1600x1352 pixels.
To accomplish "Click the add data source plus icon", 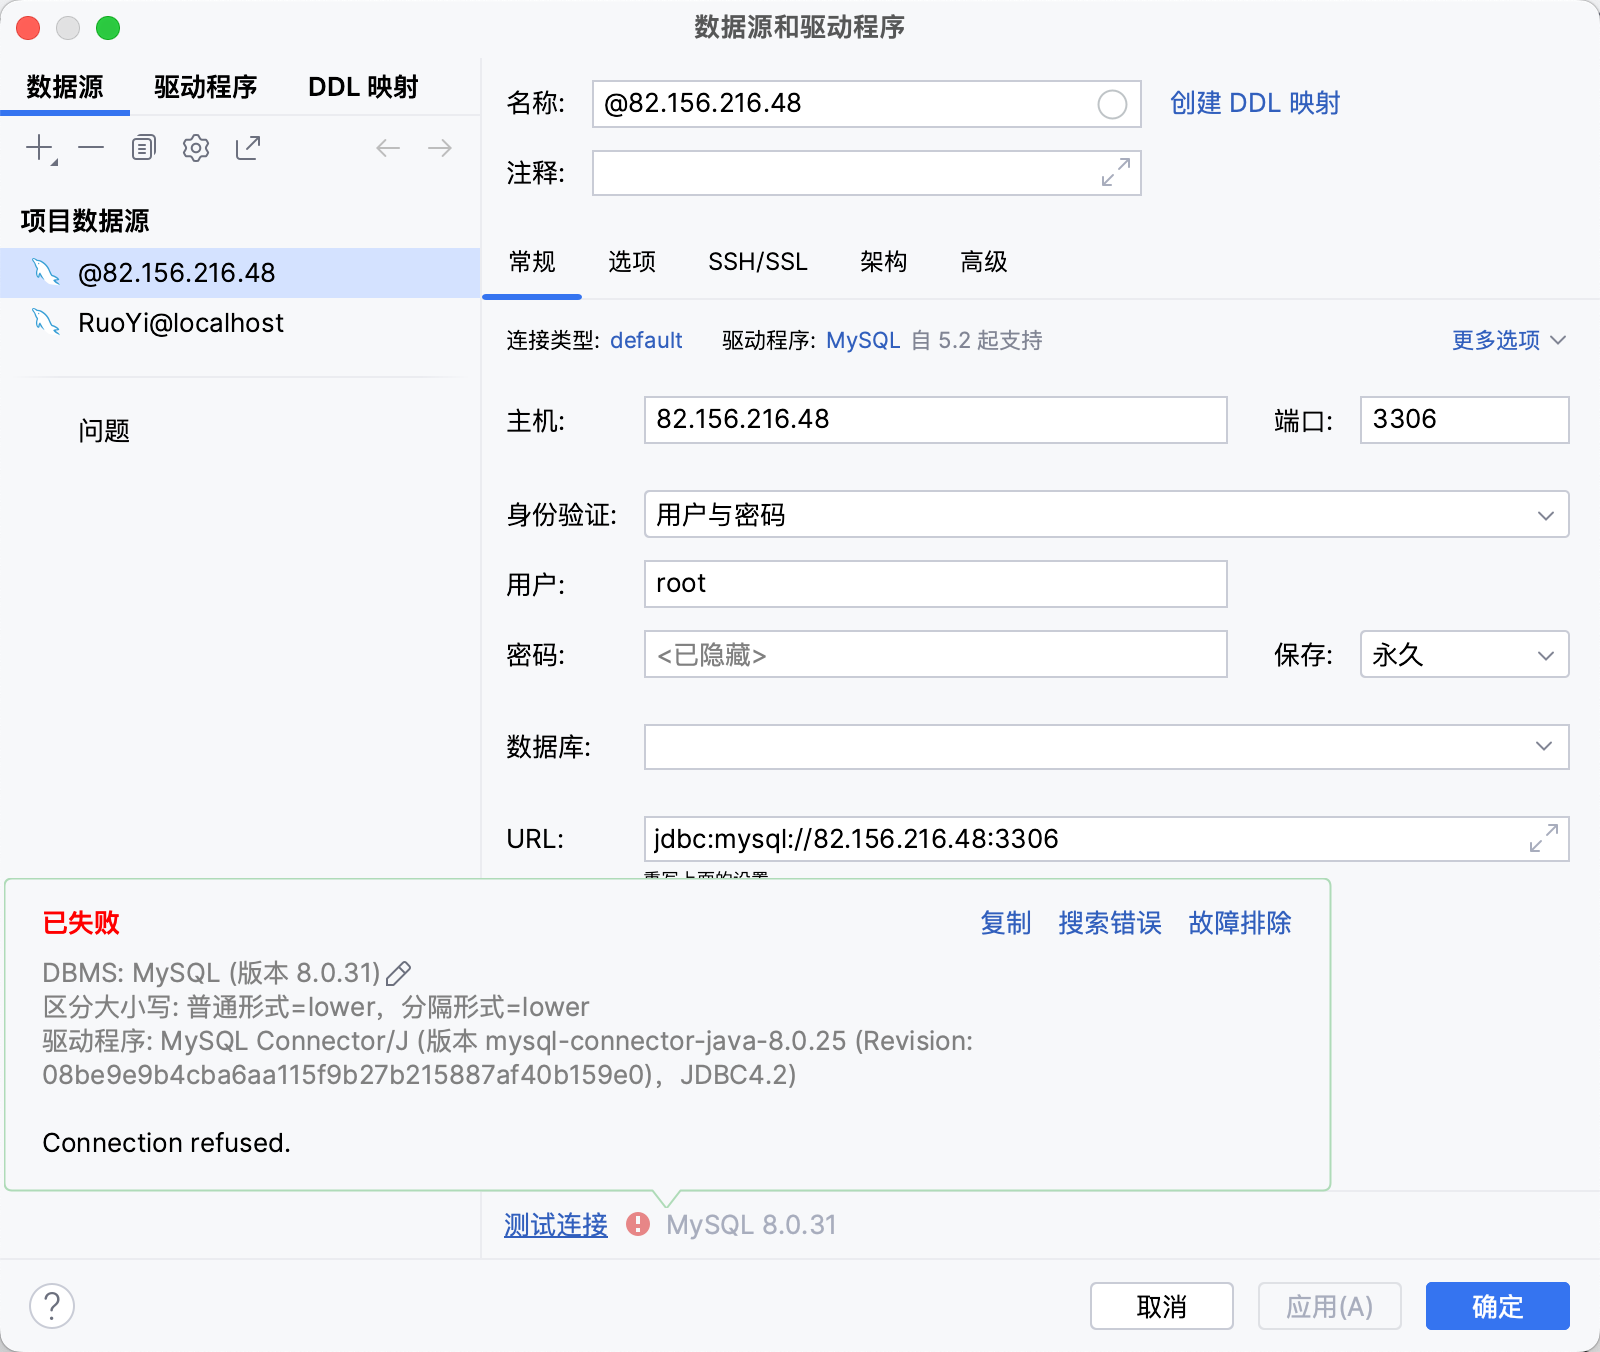I will pyautogui.click(x=40, y=148).
